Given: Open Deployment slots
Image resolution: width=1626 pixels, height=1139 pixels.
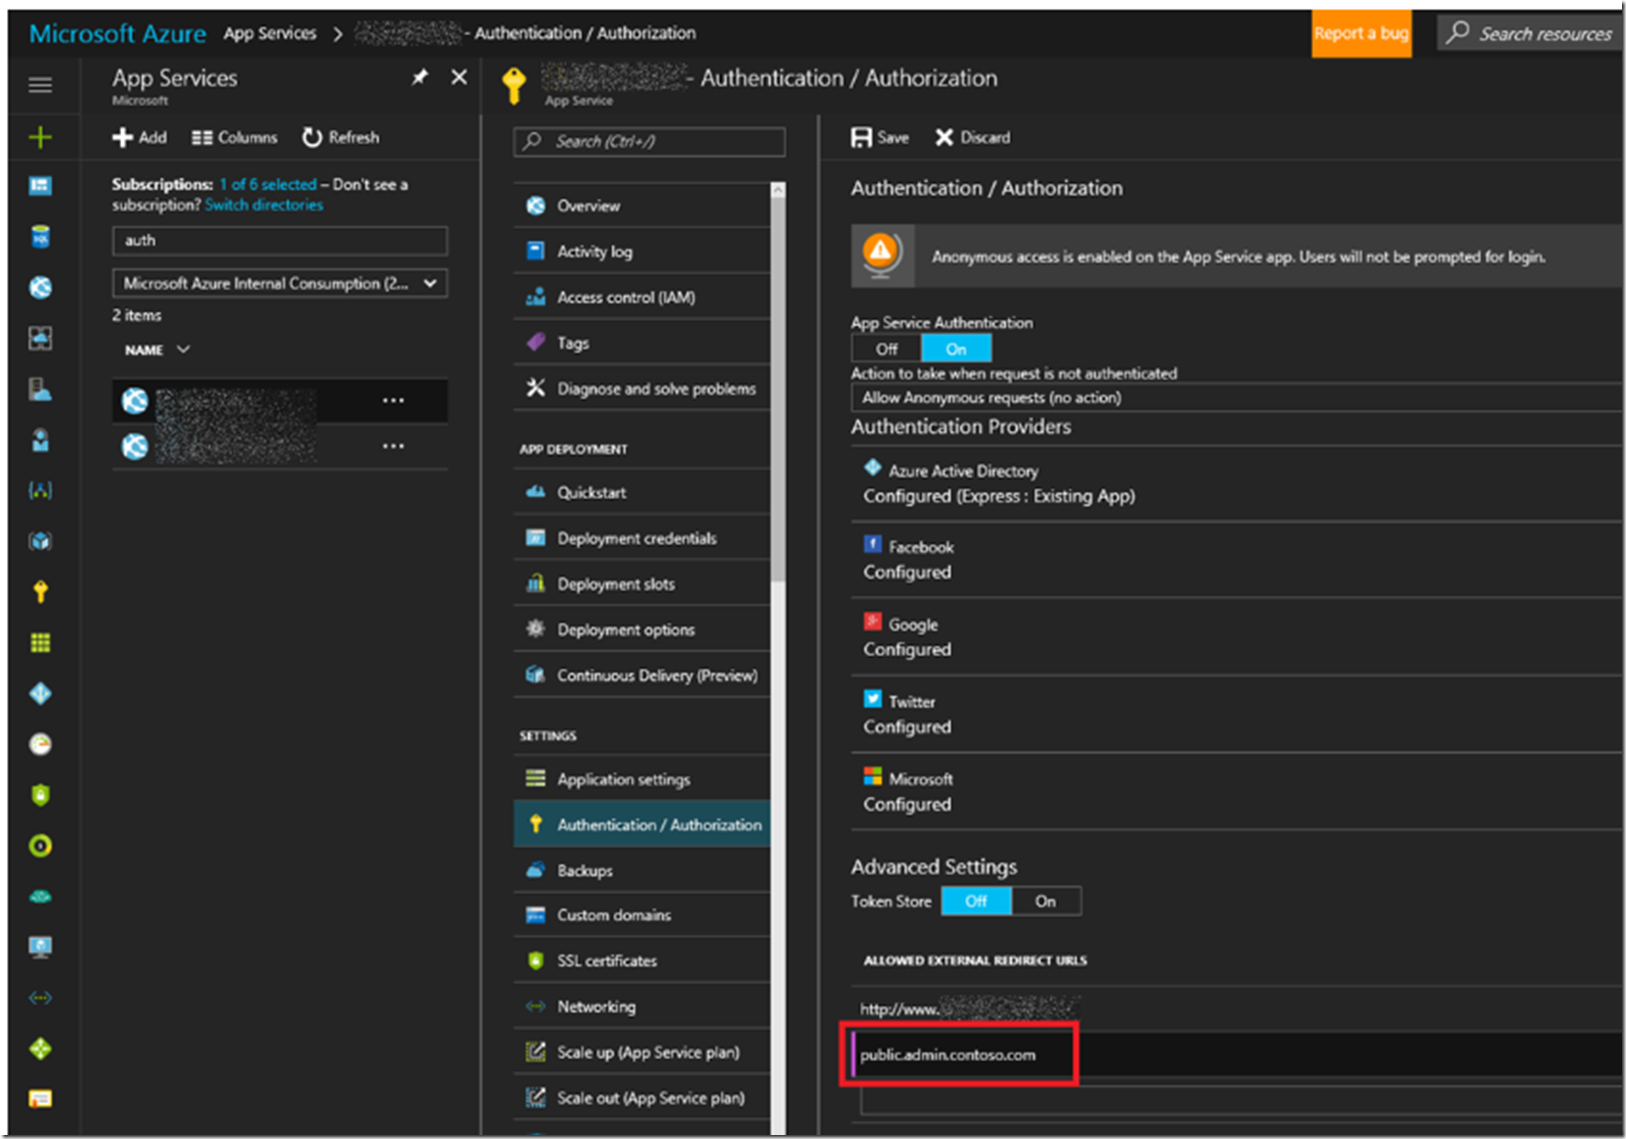Looking at the screenshot, I should pos(642,584).
